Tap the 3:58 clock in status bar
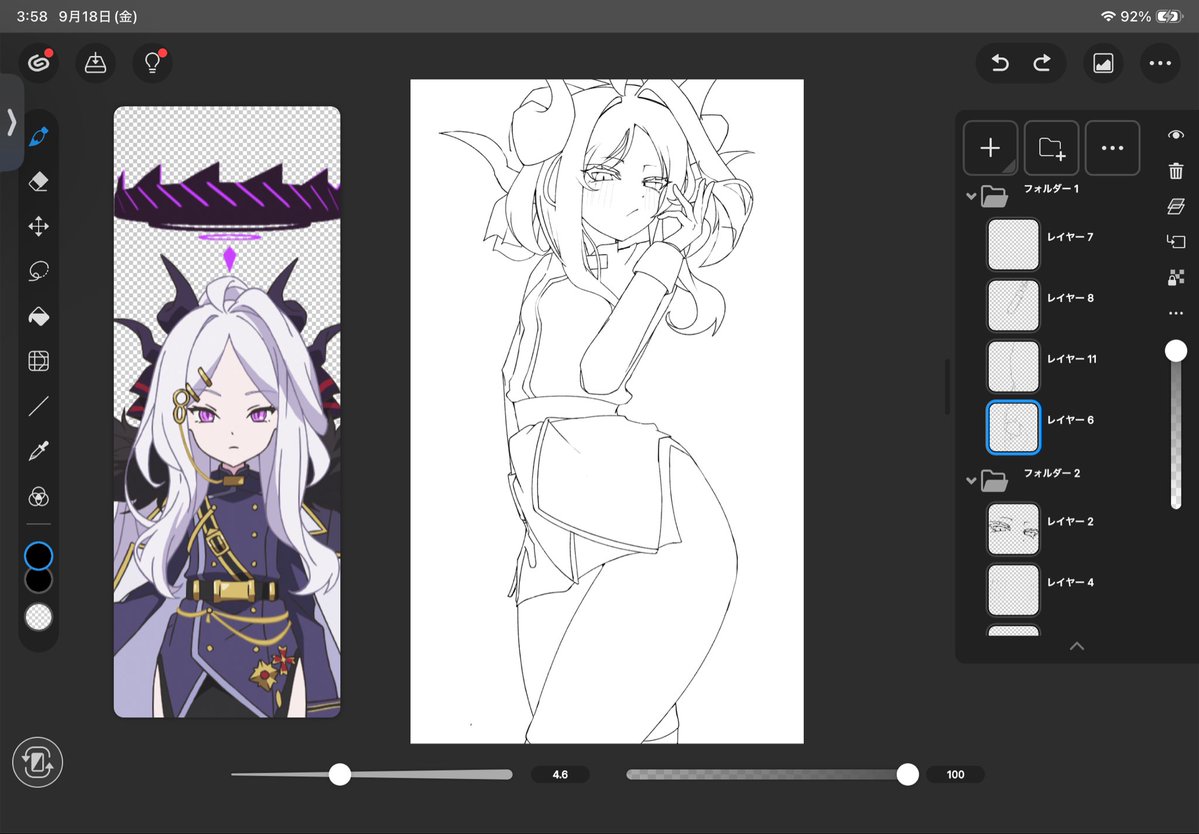Image resolution: width=1199 pixels, height=834 pixels. tap(31, 16)
